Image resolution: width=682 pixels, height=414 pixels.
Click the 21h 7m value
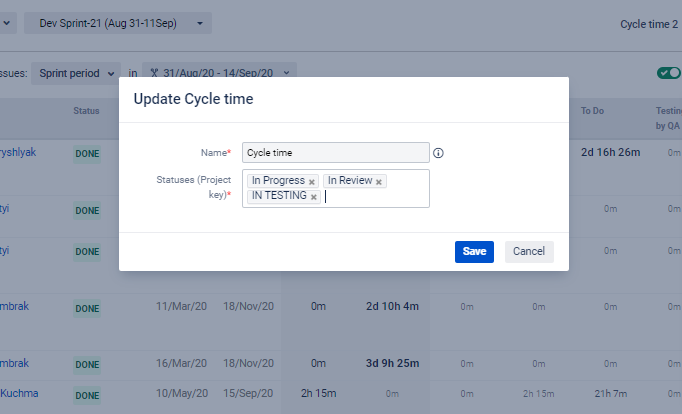[x=611, y=394]
